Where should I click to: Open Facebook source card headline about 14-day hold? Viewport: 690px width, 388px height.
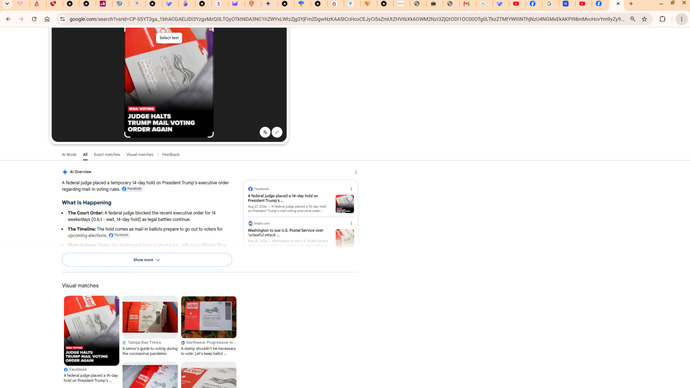[283, 198]
